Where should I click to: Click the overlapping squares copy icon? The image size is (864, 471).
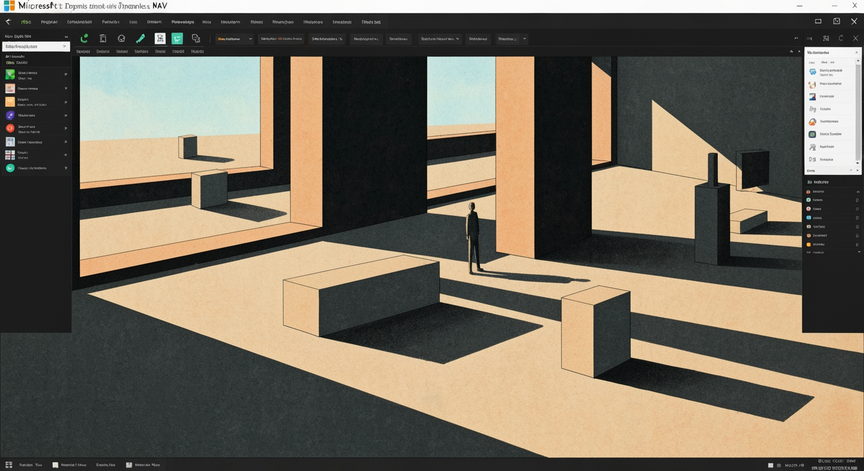click(196, 39)
